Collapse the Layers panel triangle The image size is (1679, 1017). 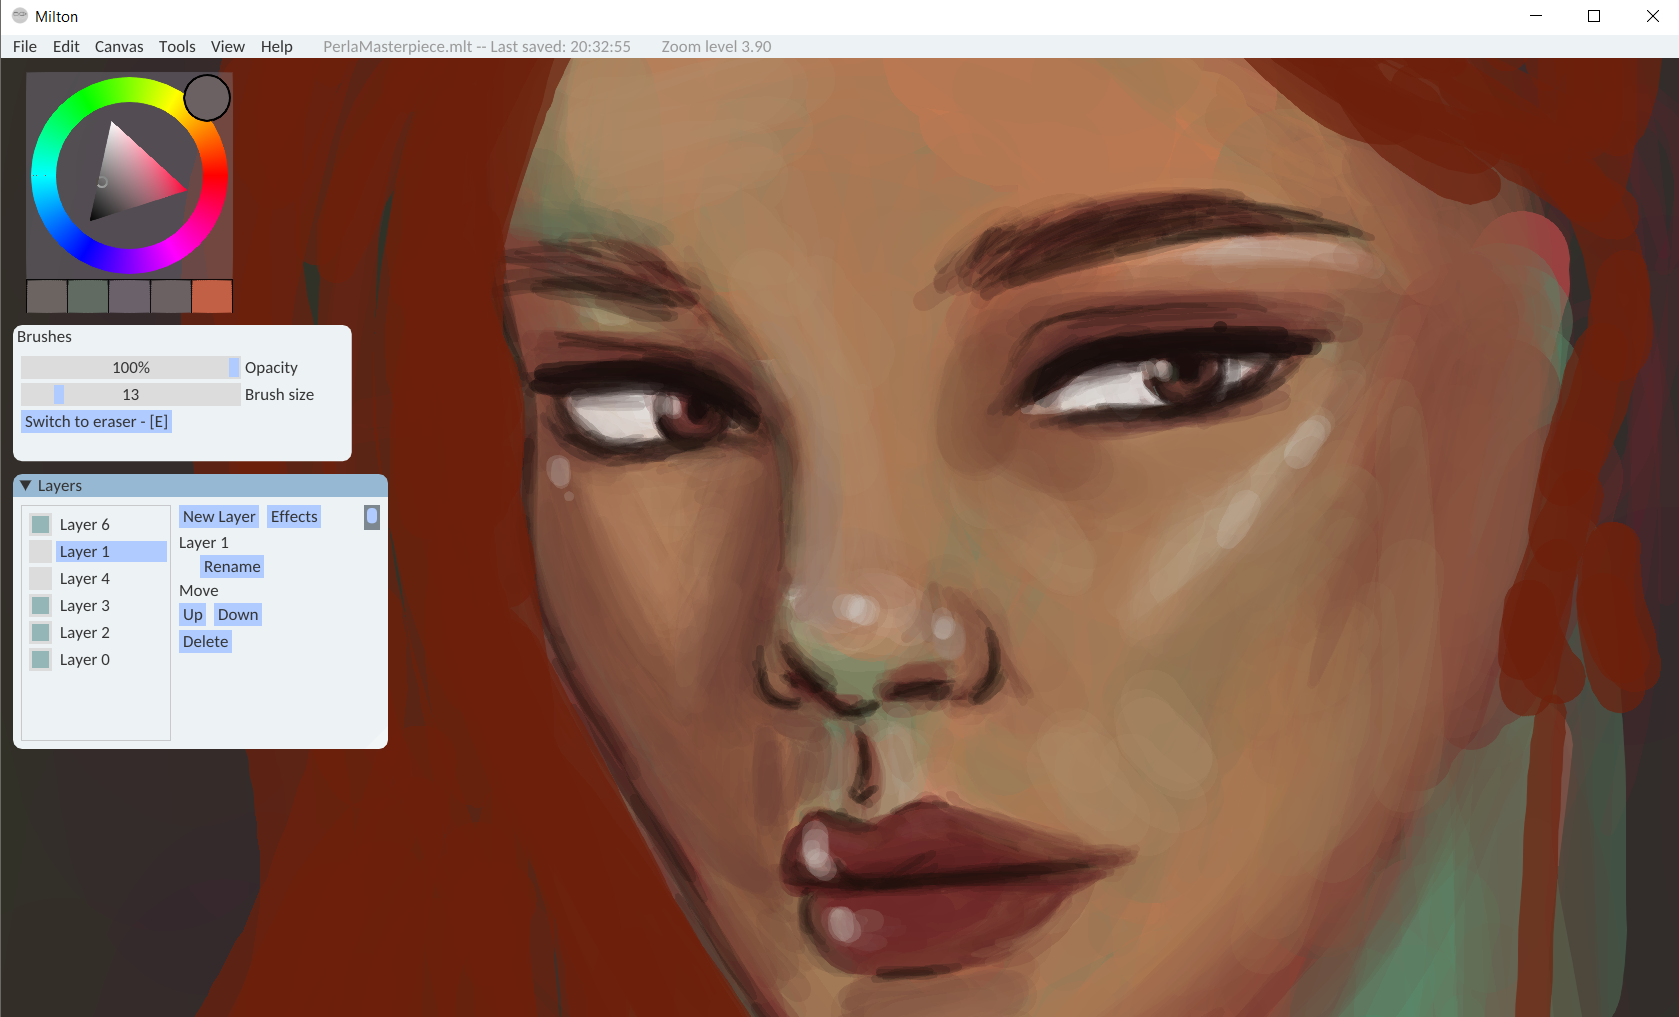pyautogui.click(x=26, y=485)
